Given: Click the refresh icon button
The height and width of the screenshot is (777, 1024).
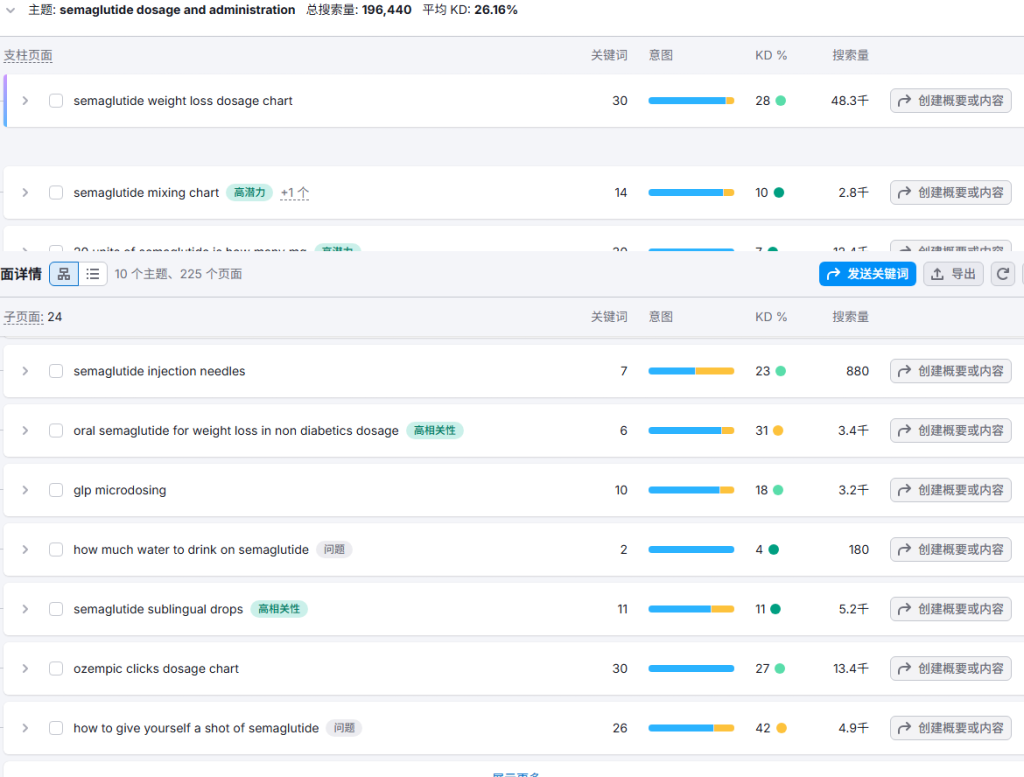Looking at the screenshot, I should (1002, 274).
